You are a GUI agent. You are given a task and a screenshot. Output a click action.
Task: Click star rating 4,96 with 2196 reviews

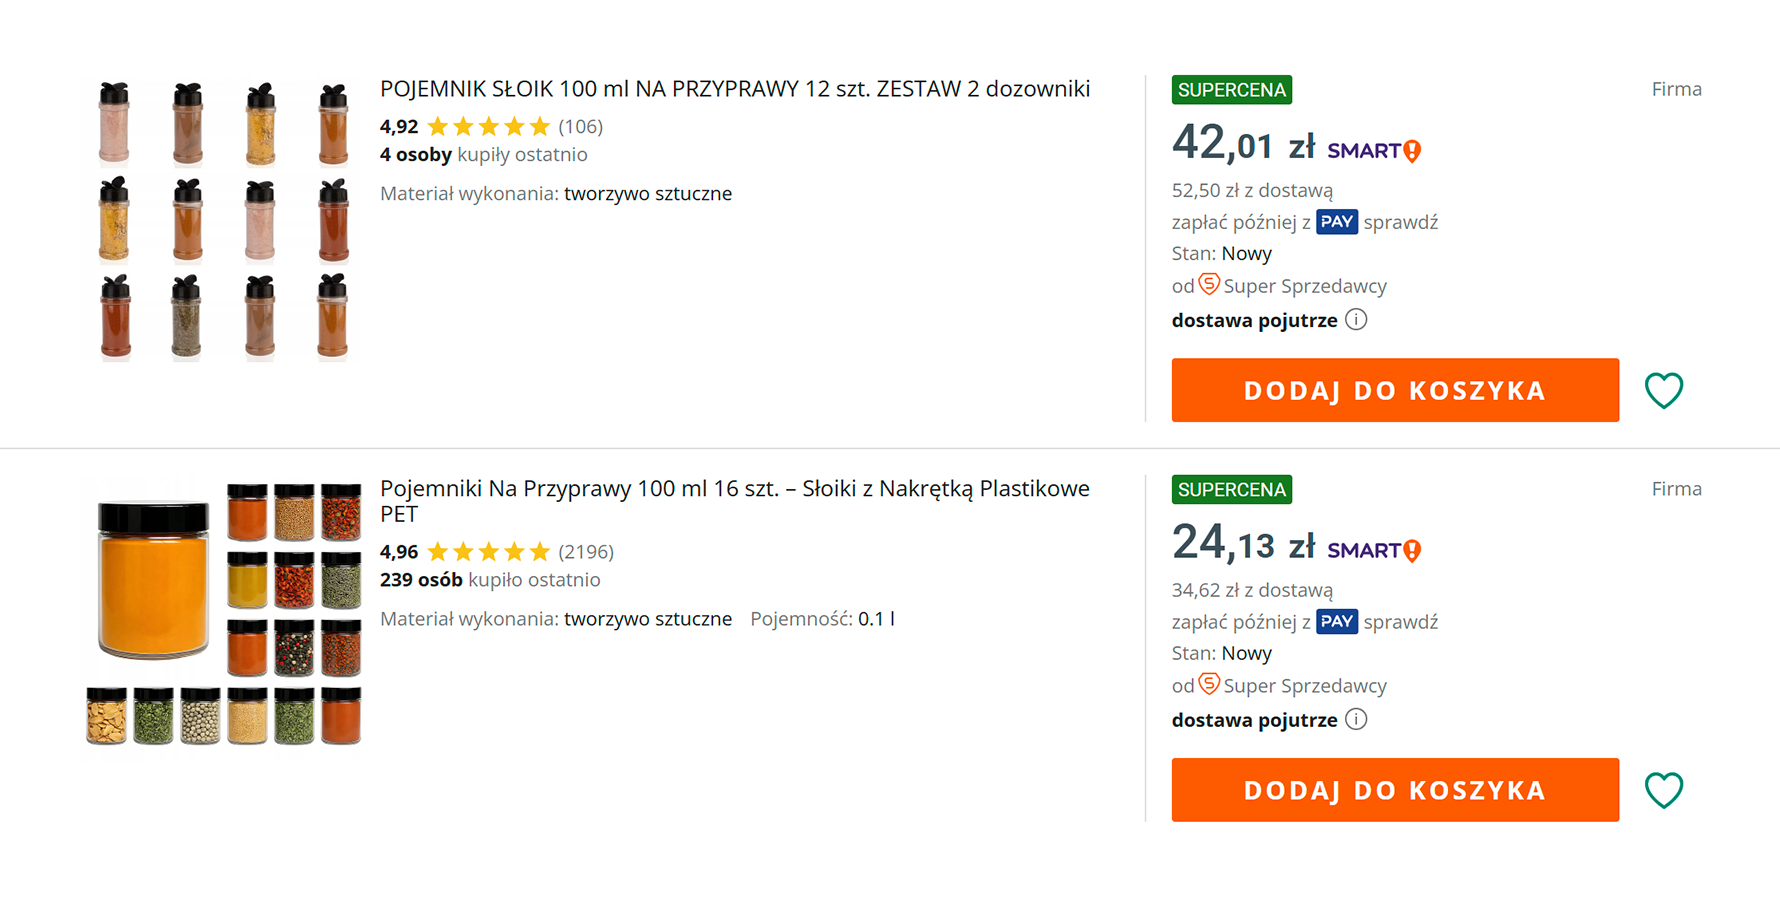click(489, 552)
